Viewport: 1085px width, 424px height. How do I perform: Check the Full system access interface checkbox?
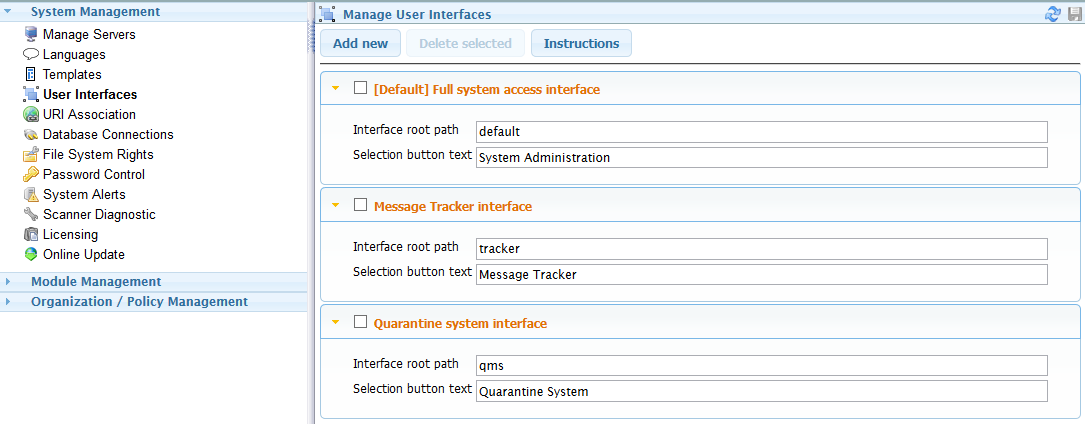coord(361,88)
